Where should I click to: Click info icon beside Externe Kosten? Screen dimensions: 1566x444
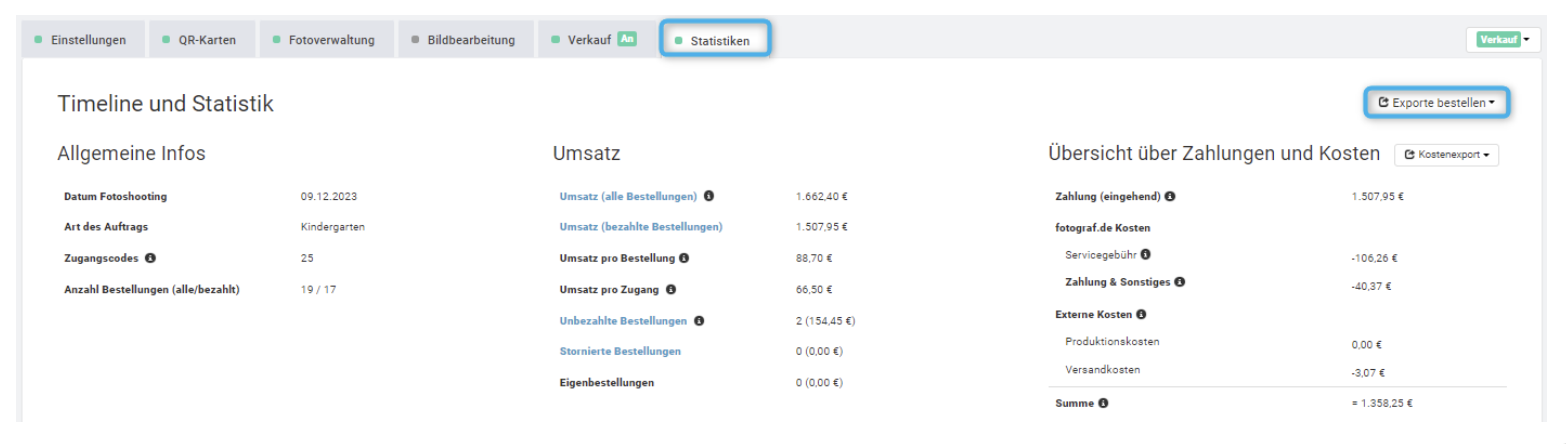[1141, 315]
